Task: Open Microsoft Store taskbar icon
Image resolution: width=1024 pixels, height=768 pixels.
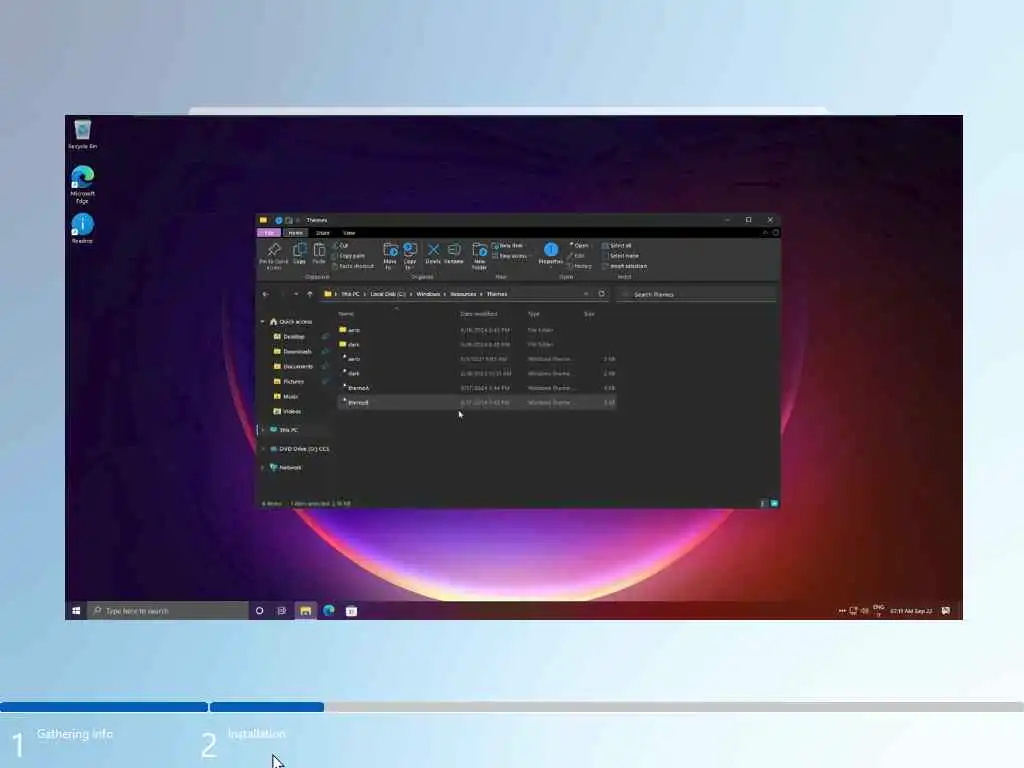Action: pos(351,611)
